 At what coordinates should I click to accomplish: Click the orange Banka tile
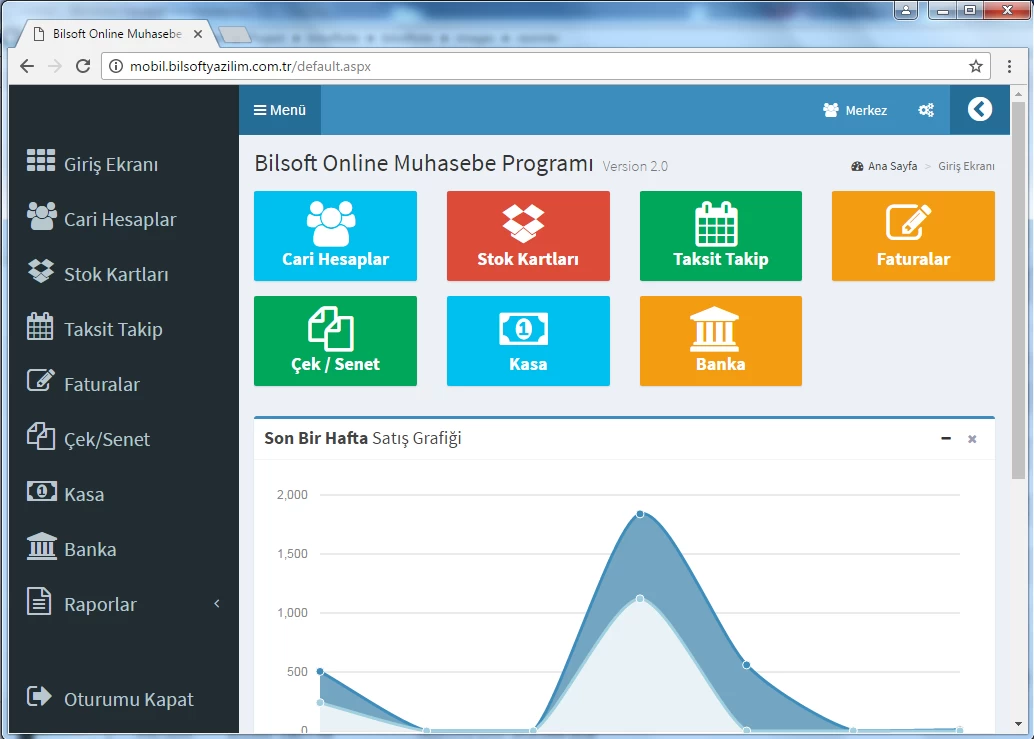[720, 341]
